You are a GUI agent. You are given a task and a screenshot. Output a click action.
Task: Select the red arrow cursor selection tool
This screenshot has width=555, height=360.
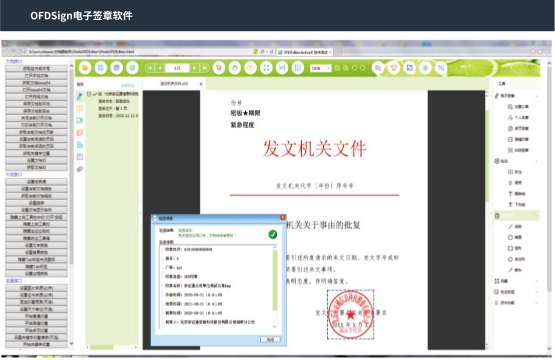pyautogui.click(x=219, y=68)
